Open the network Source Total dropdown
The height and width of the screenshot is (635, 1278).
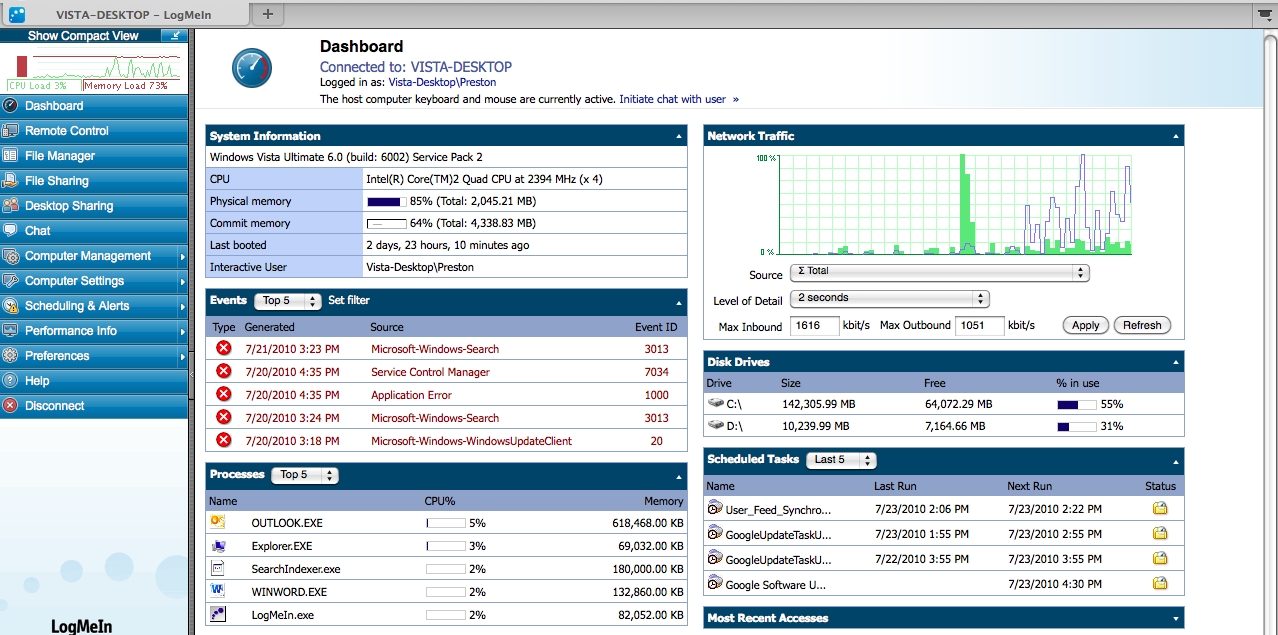point(939,272)
